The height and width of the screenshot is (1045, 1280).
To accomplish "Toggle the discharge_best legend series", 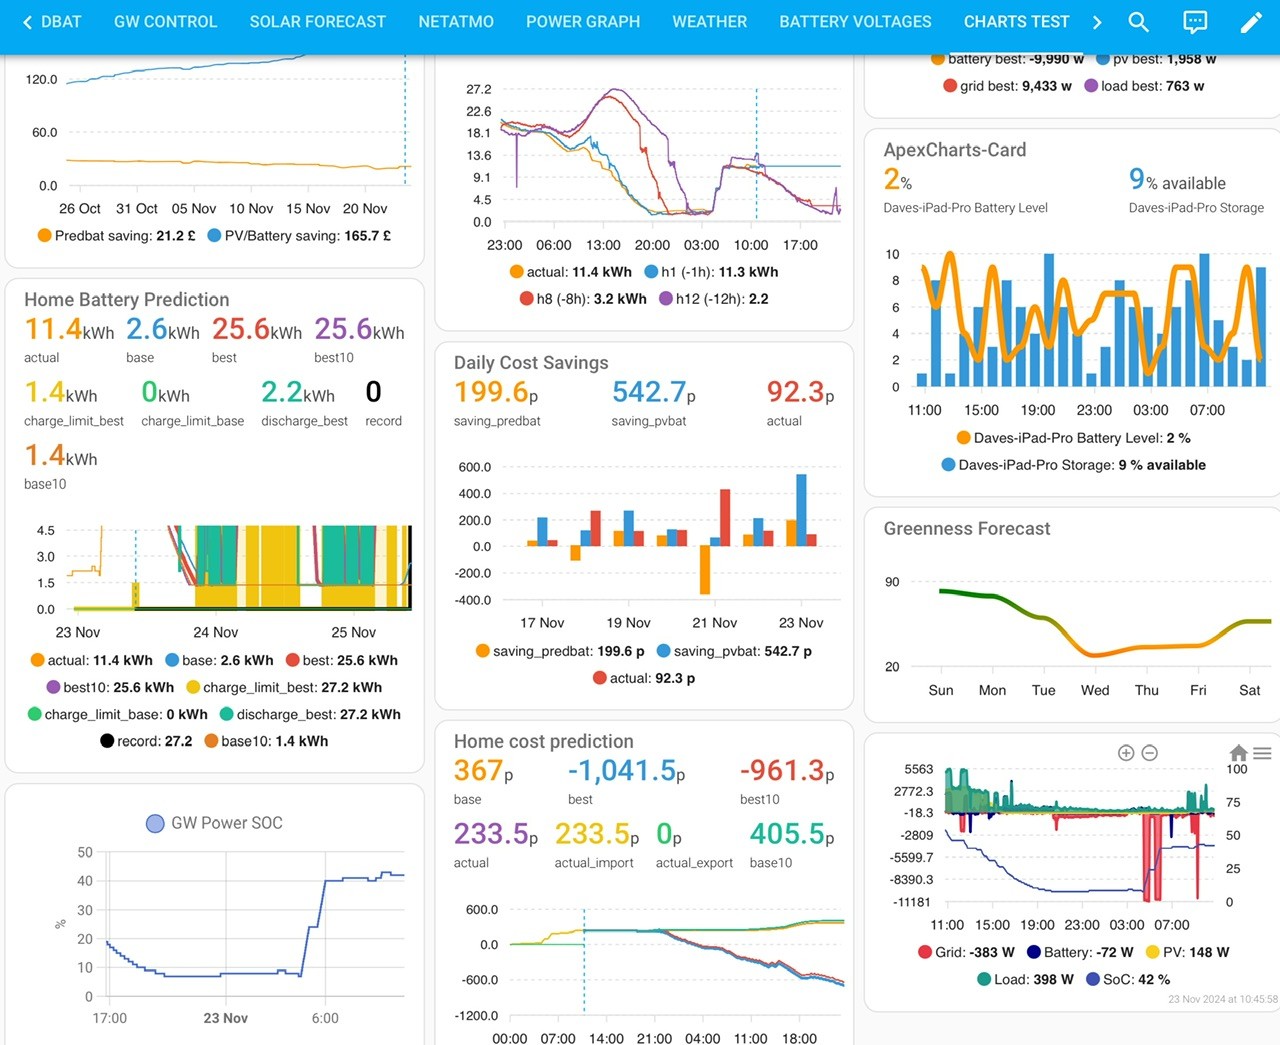I will [310, 714].
